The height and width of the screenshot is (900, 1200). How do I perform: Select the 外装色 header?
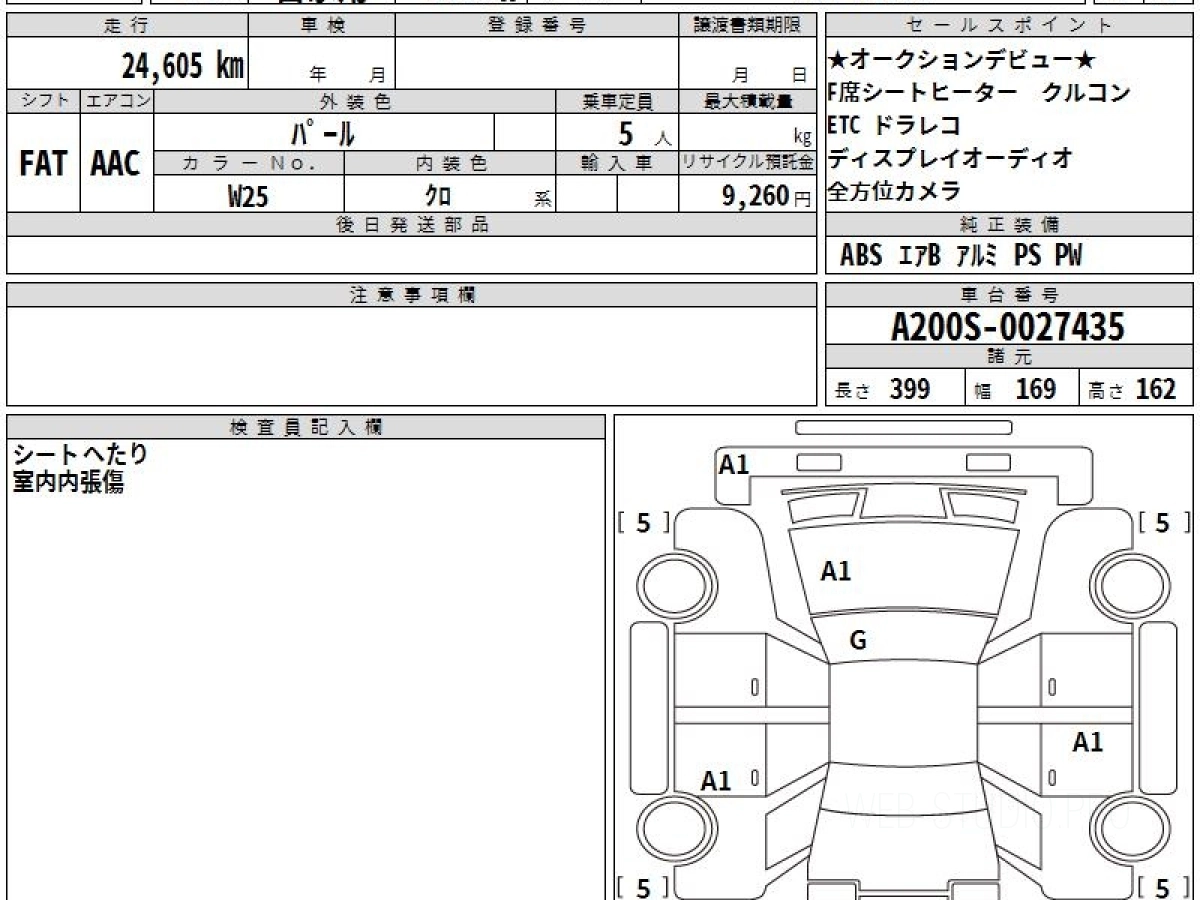tap(355, 101)
